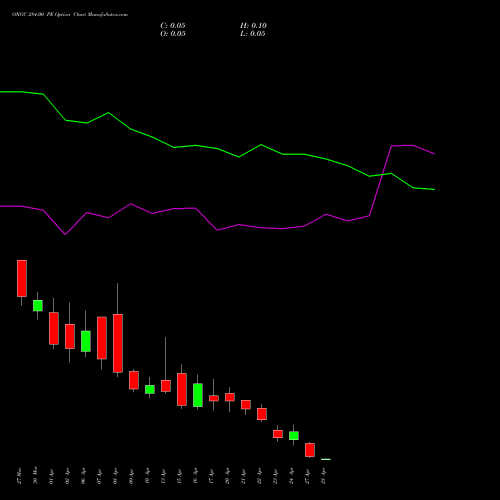Click the close value "C: 0.05"
Screen dimensions: 500x500
[x=173, y=26]
